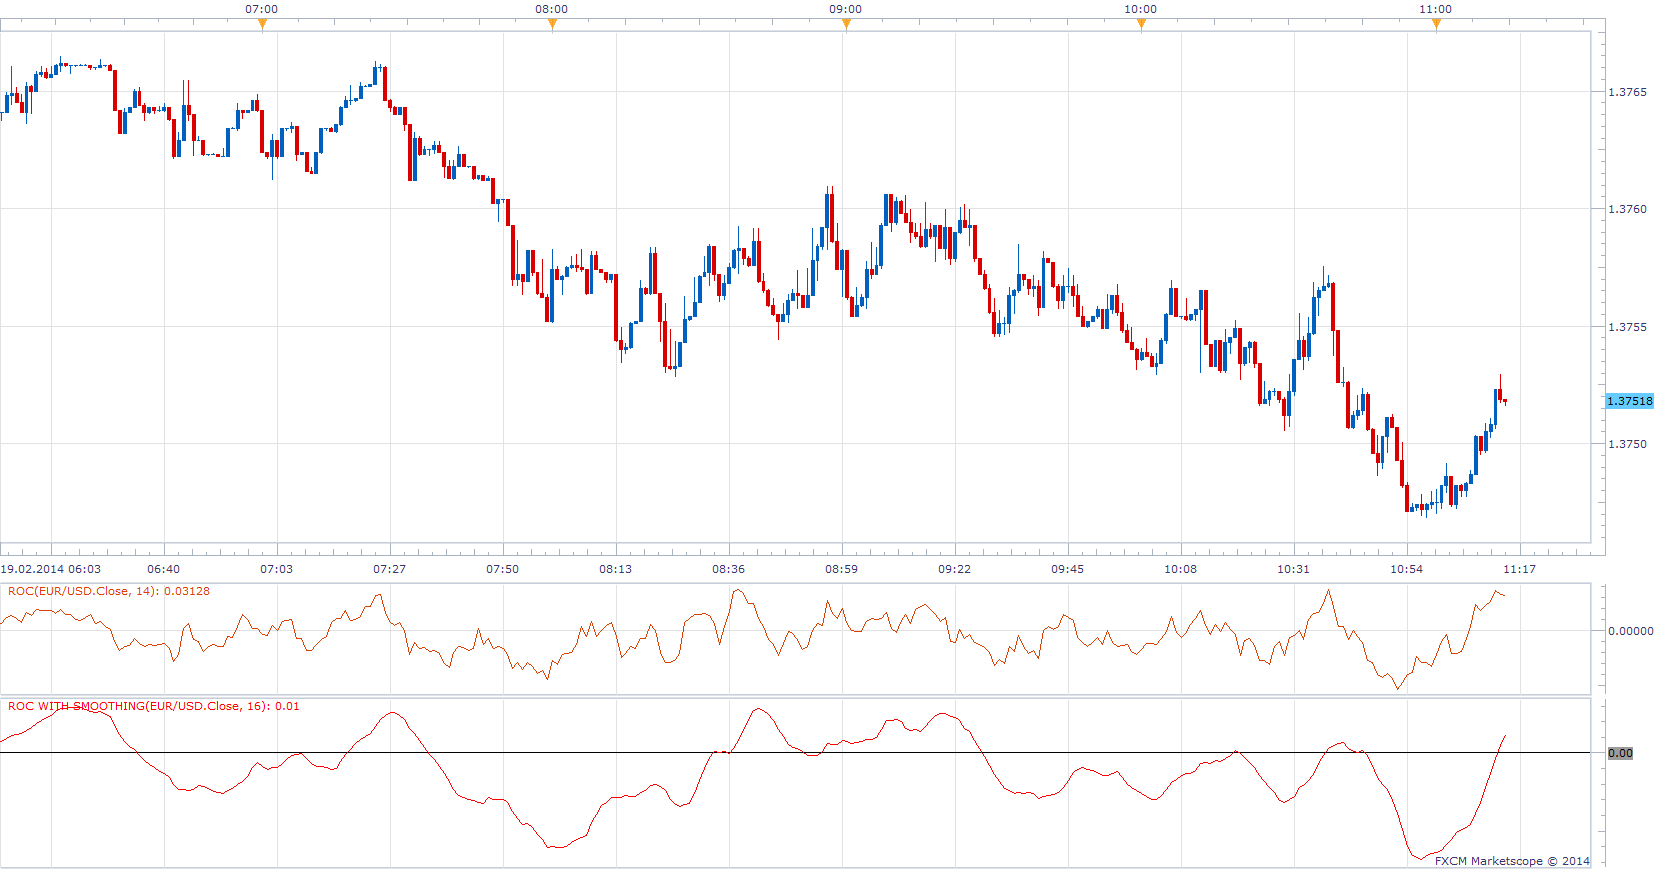Select the 1.3755 price axis label
The width and height of the screenshot is (1663, 870).
pyautogui.click(x=1627, y=327)
